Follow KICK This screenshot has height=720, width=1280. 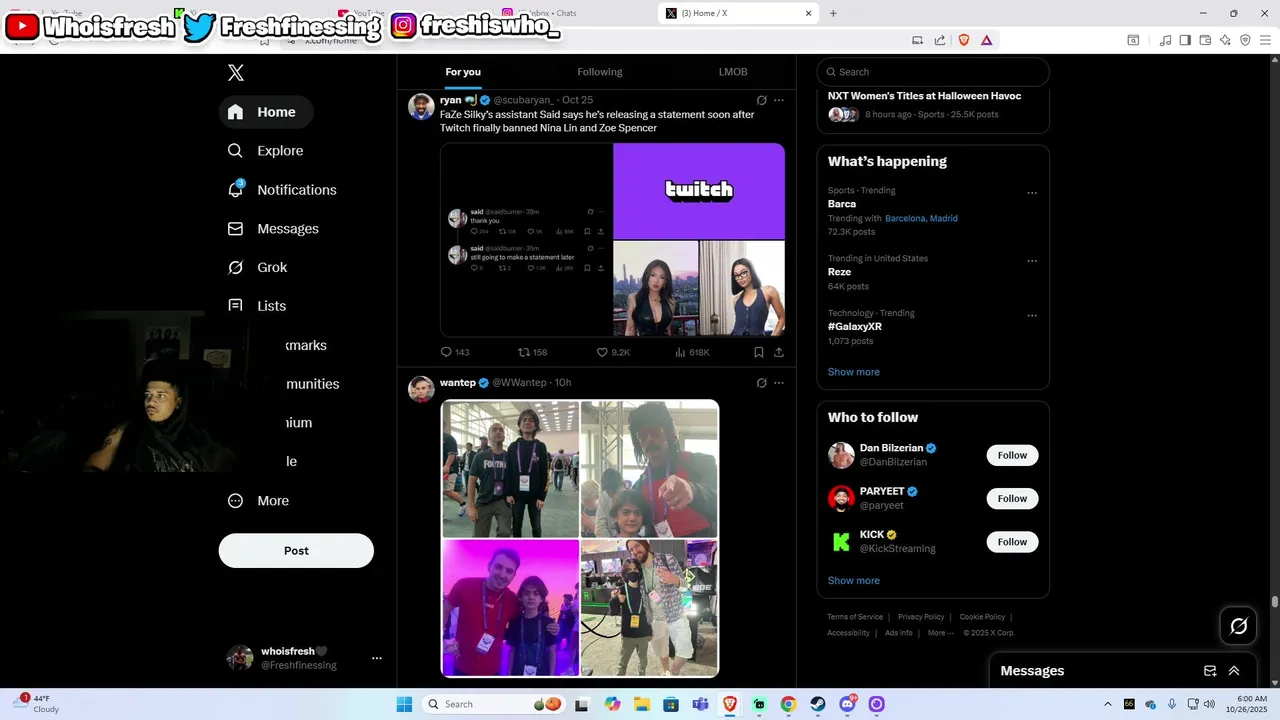[1012, 542]
